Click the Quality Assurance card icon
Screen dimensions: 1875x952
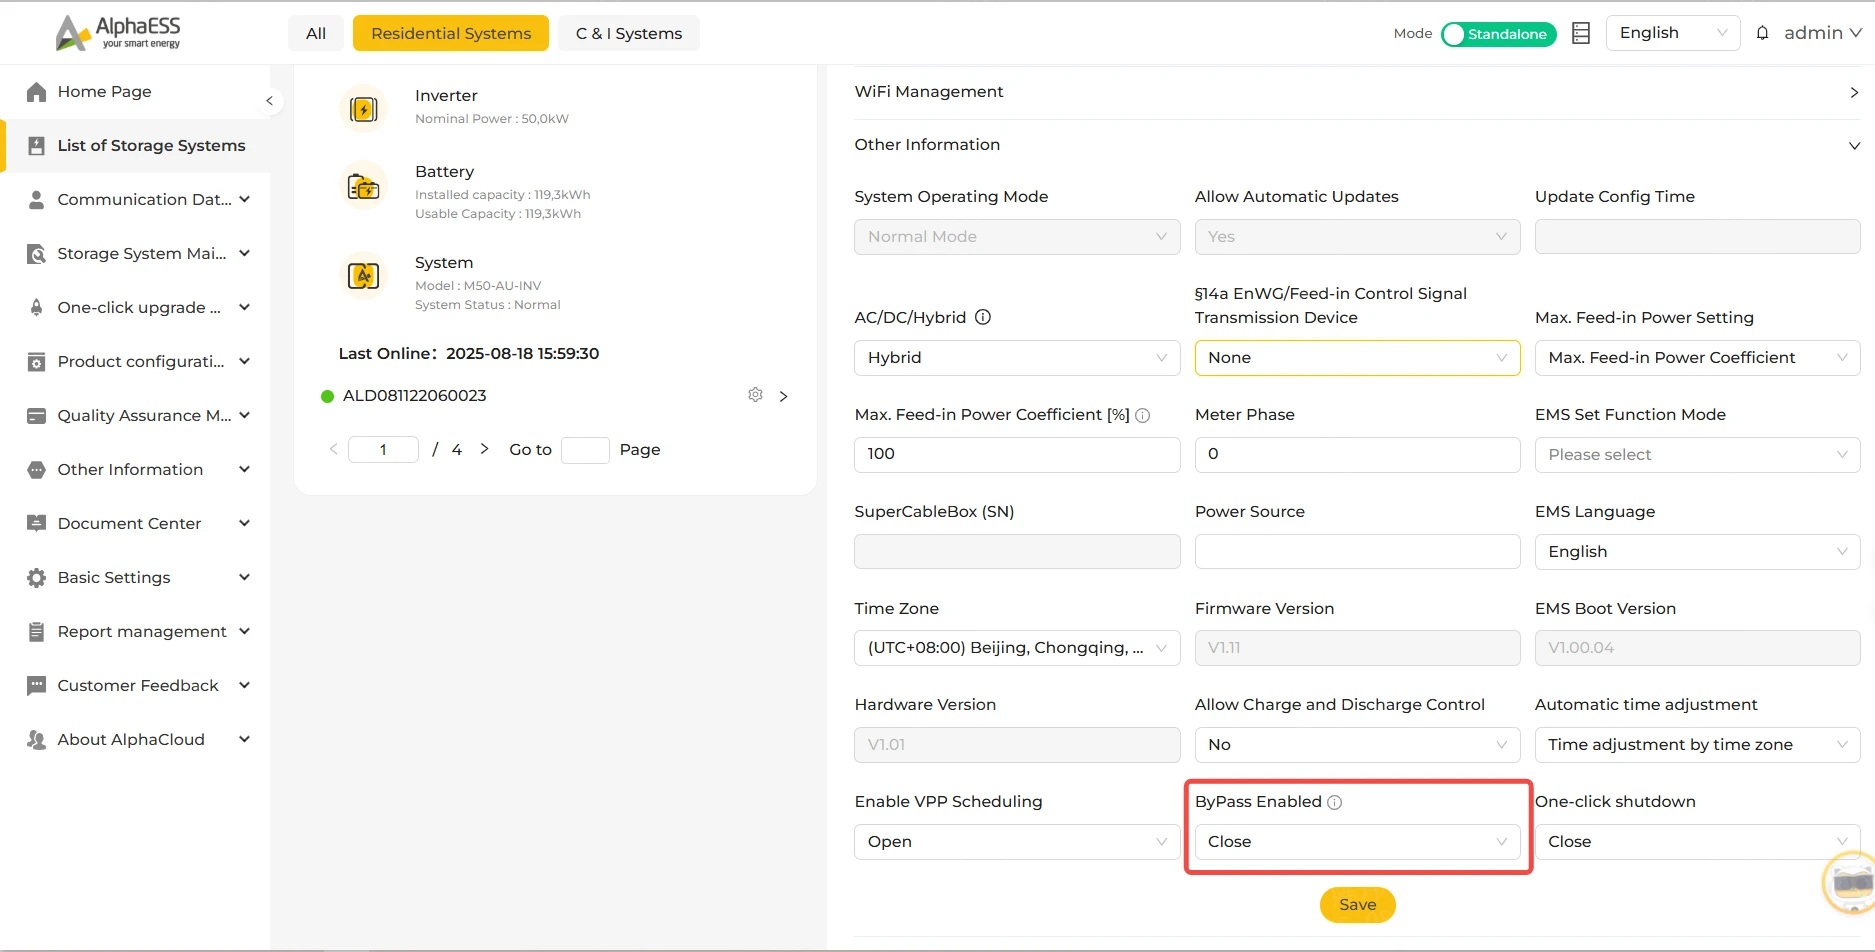coord(37,416)
